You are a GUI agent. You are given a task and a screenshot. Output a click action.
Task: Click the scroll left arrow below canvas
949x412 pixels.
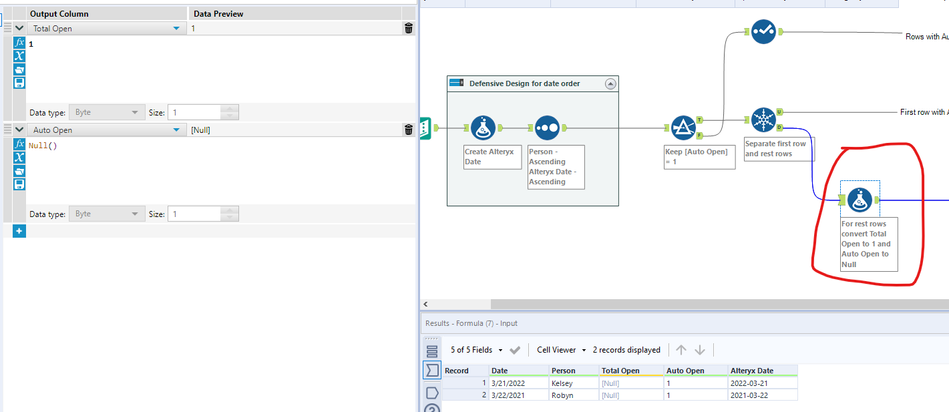click(425, 304)
